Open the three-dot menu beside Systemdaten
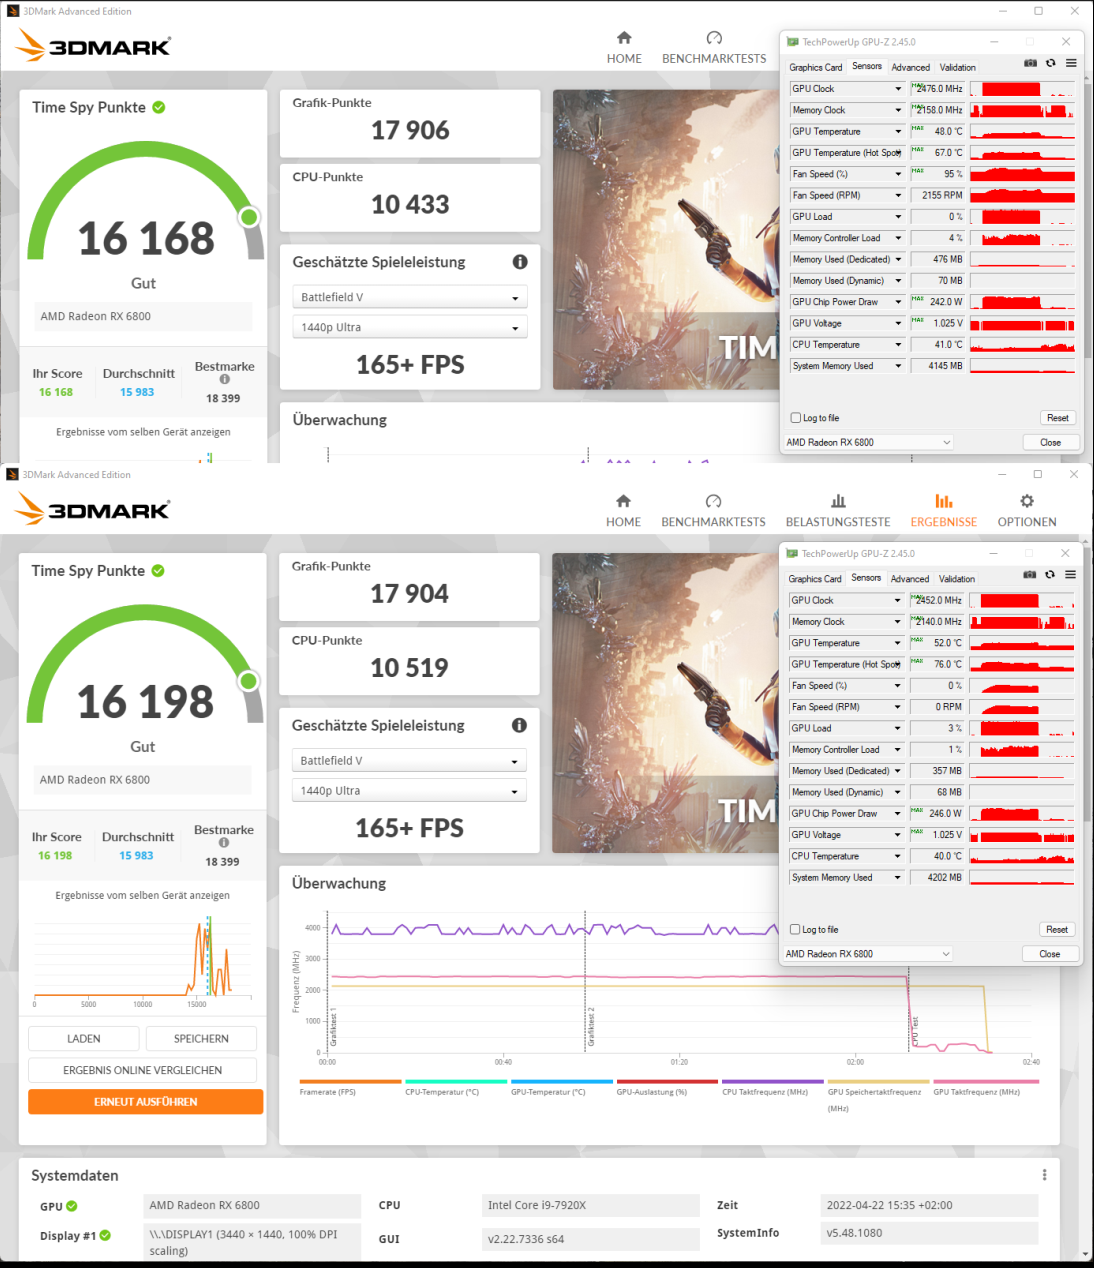 (1044, 1175)
